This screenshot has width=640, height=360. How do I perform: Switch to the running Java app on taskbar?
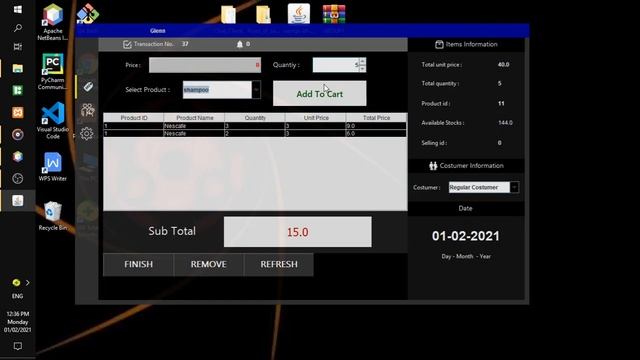pos(18,200)
